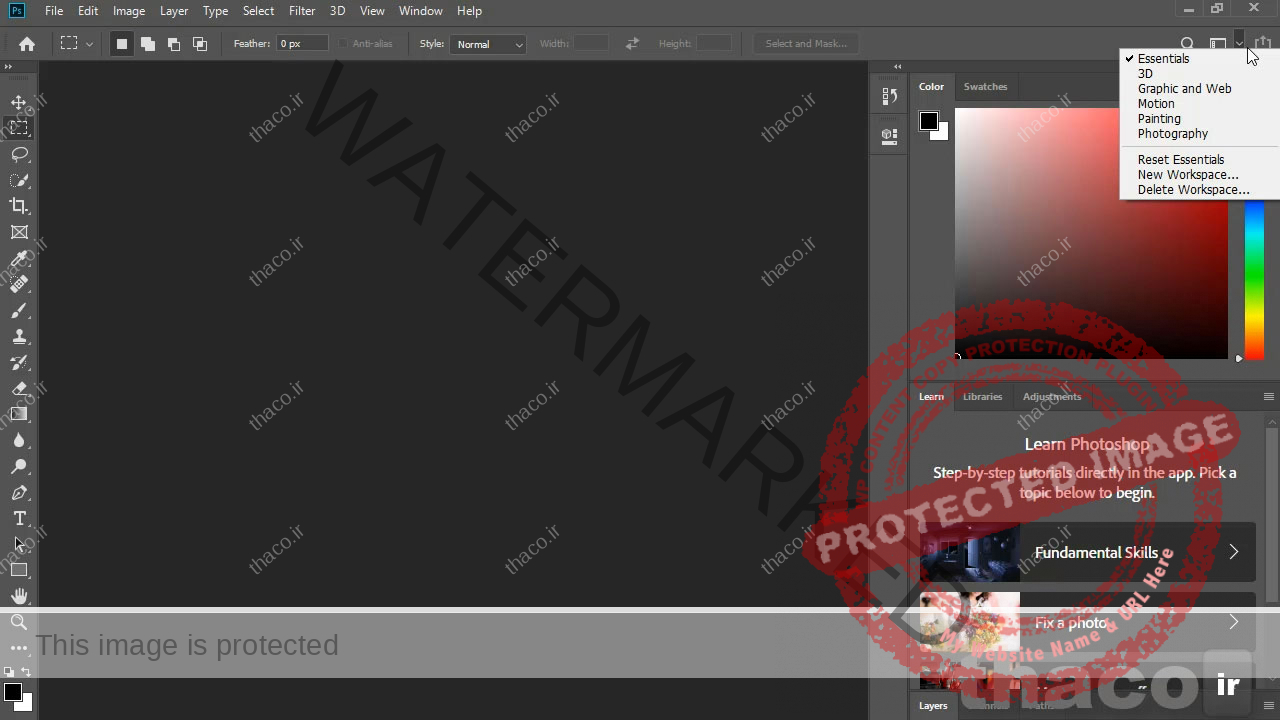Switch to the Libraries tab
This screenshot has width=1280, height=720.
982,397
